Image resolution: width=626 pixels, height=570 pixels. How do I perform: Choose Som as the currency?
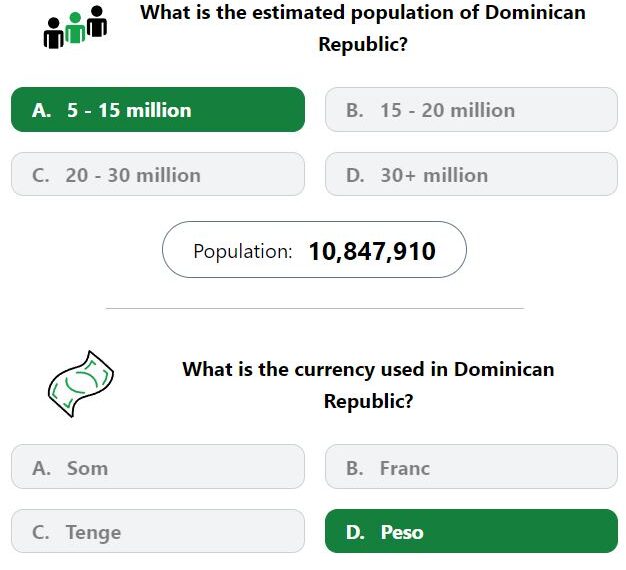pos(158,467)
